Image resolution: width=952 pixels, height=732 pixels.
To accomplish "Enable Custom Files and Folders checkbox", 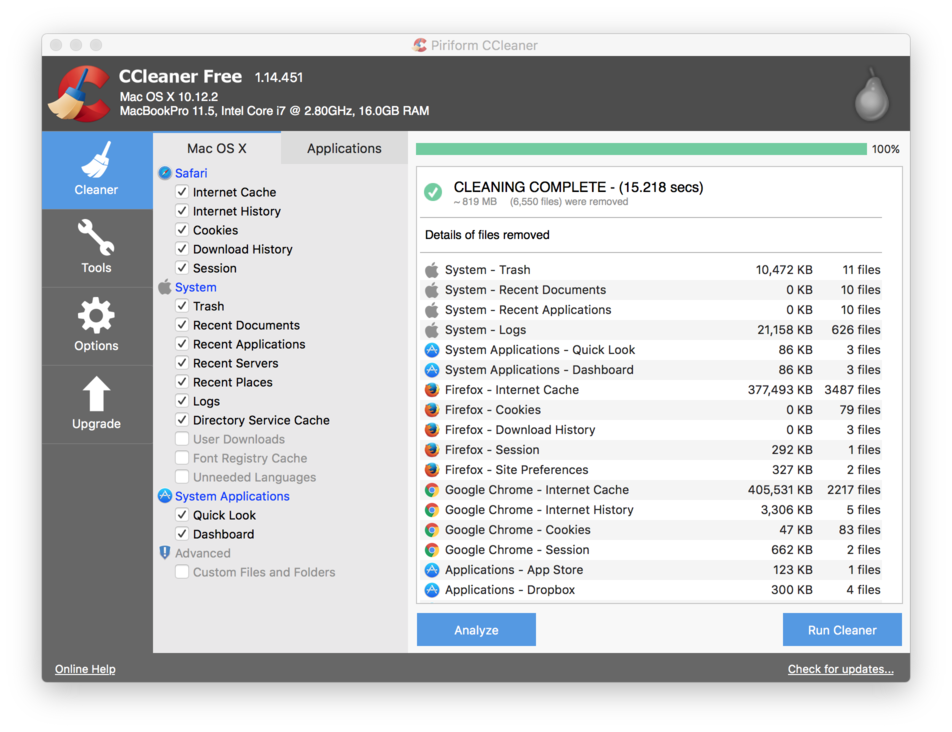I will (x=182, y=572).
